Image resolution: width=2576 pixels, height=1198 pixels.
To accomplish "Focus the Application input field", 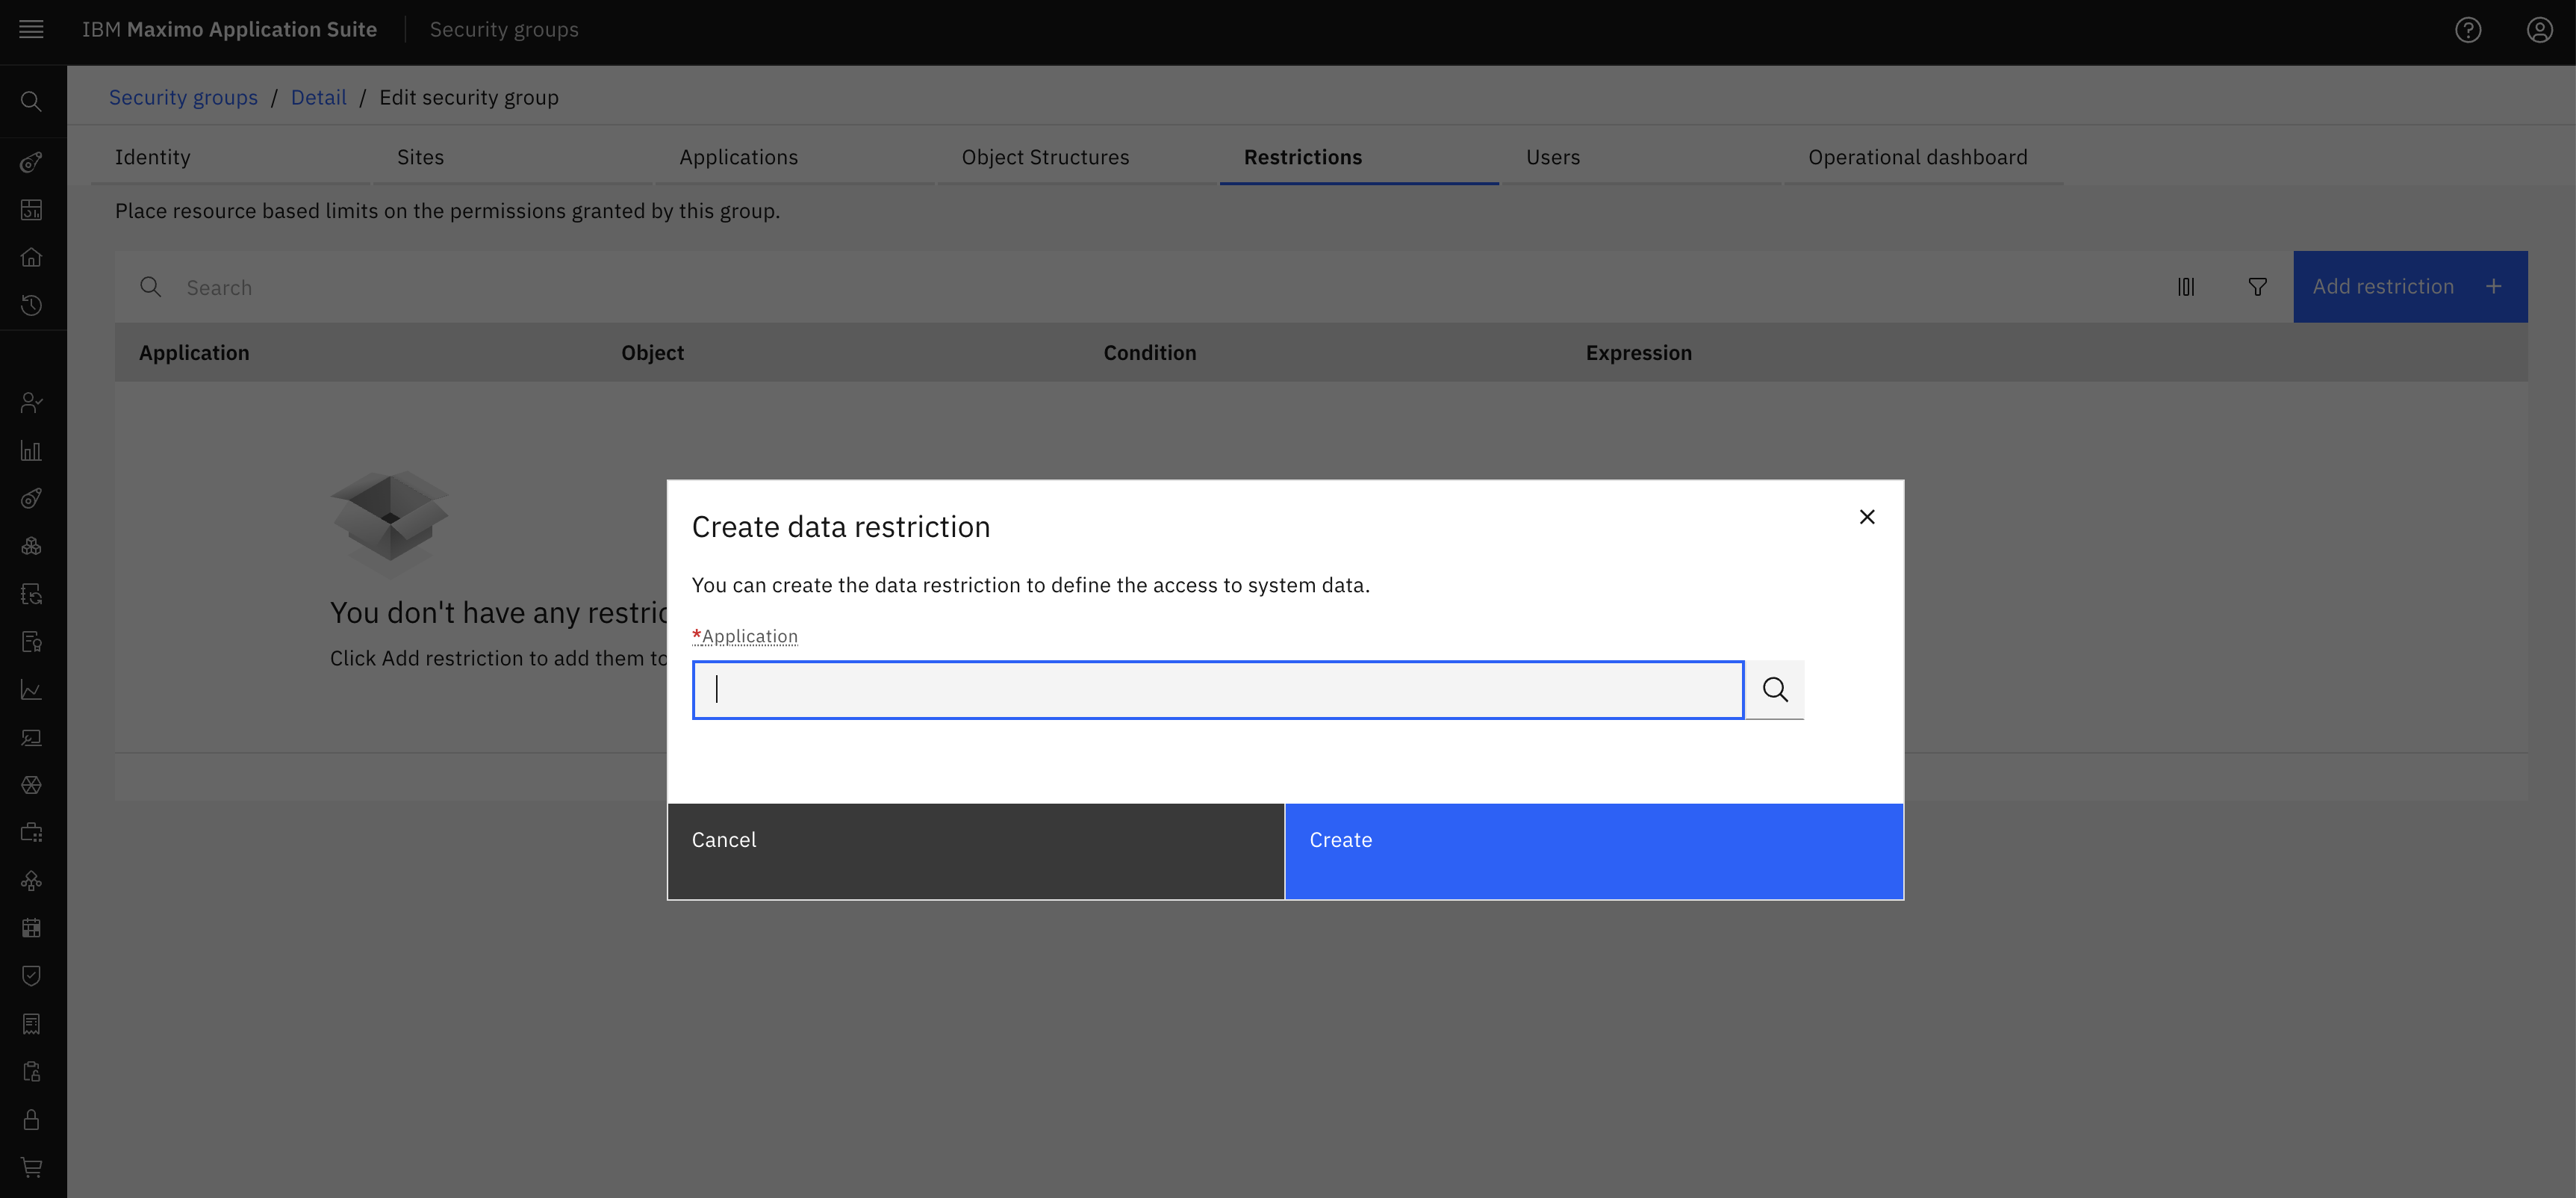I will pyautogui.click(x=1218, y=689).
